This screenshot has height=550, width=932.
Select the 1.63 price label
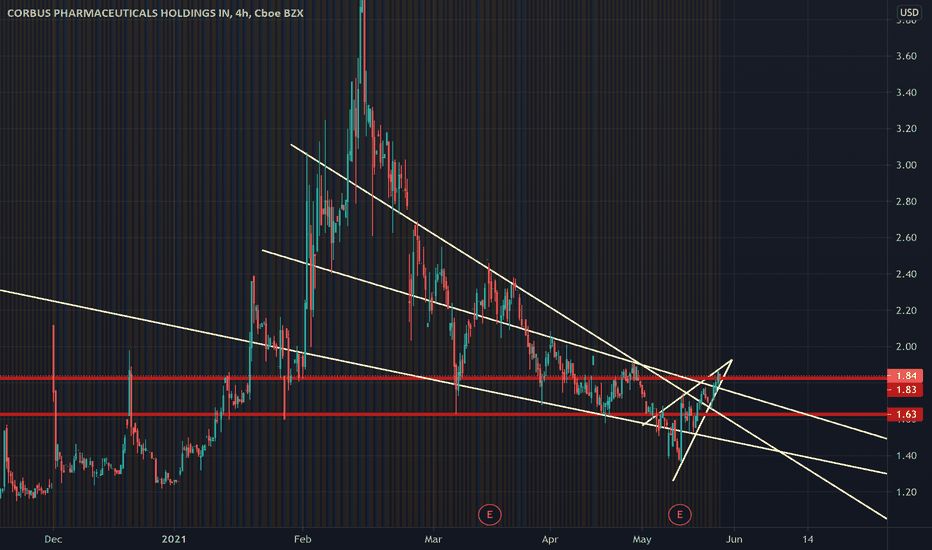click(905, 414)
